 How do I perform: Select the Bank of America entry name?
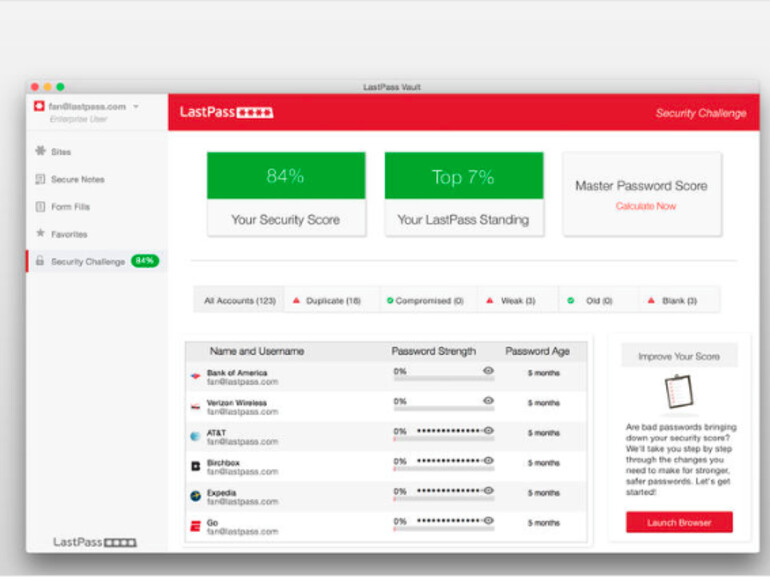tap(237, 373)
